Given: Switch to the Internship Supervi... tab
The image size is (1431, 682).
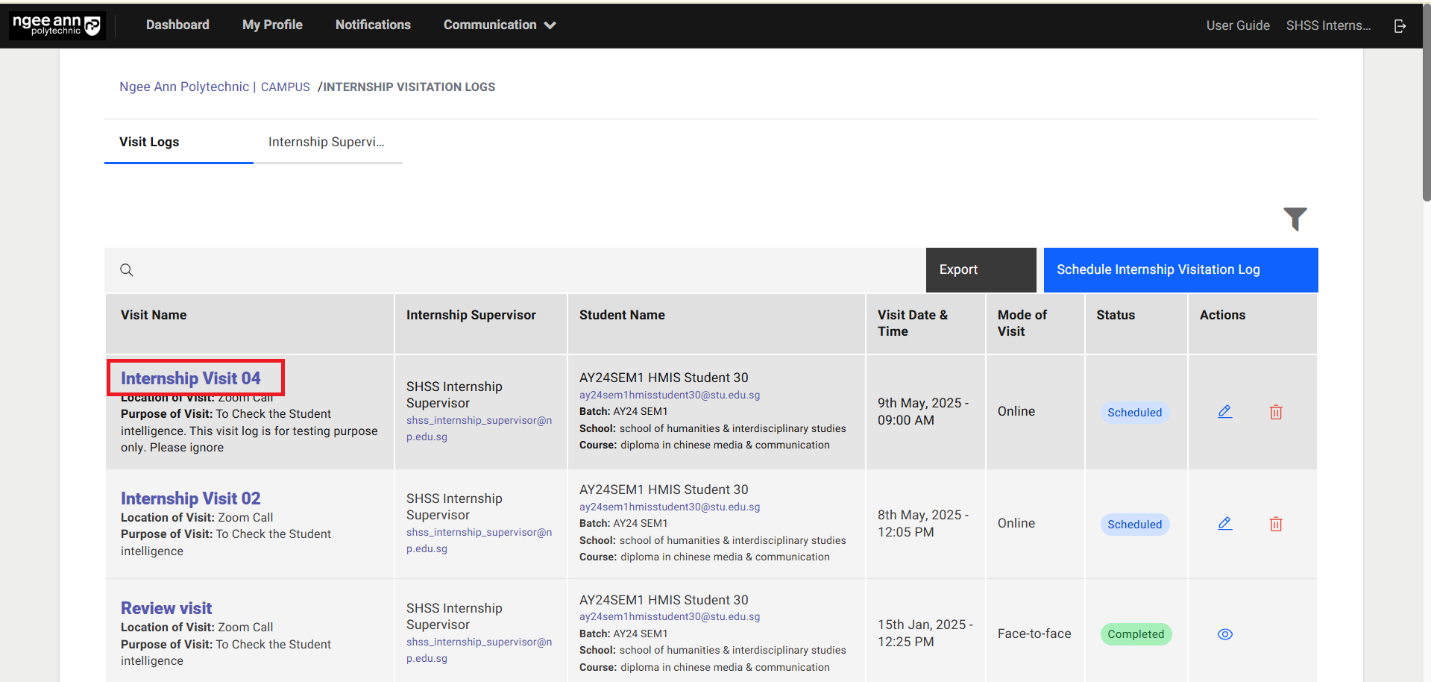Looking at the screenshot, I should [x=326, y=142].
